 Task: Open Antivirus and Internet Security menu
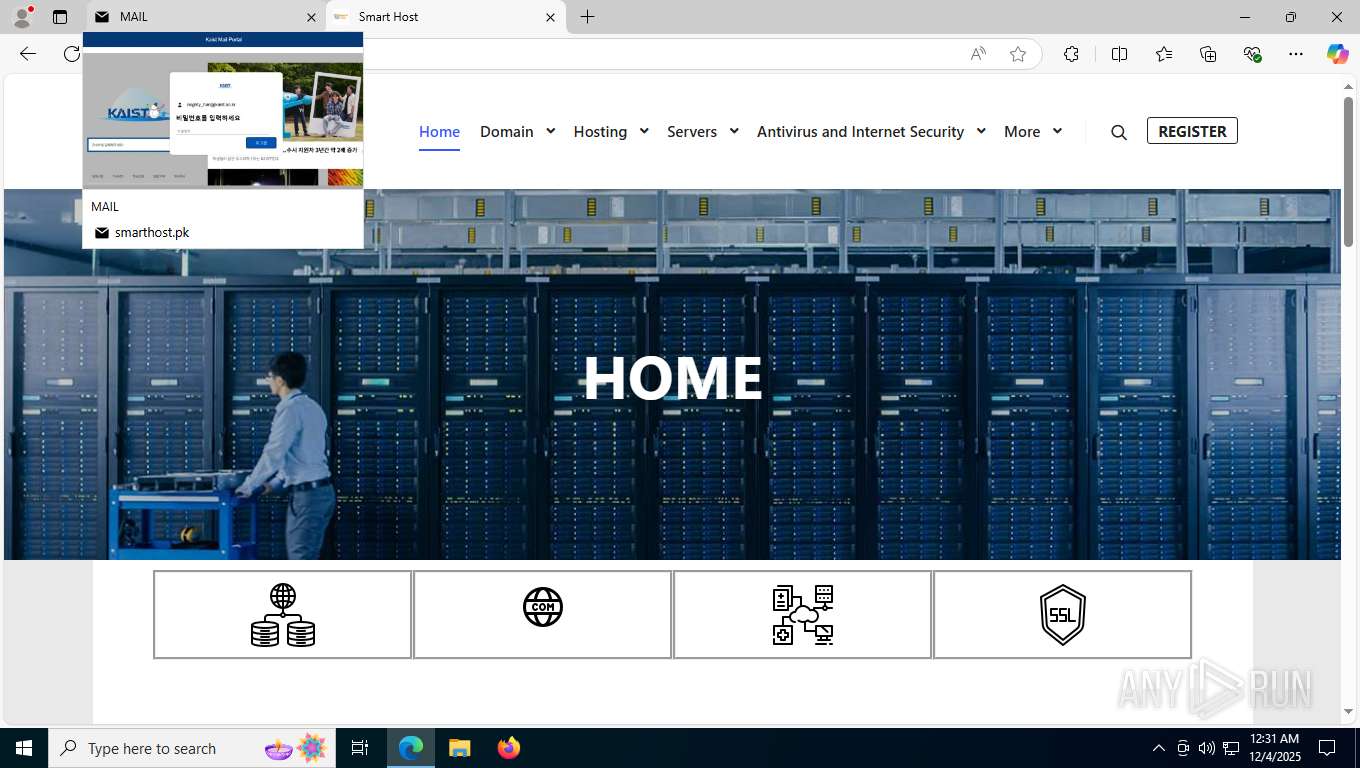860,132
